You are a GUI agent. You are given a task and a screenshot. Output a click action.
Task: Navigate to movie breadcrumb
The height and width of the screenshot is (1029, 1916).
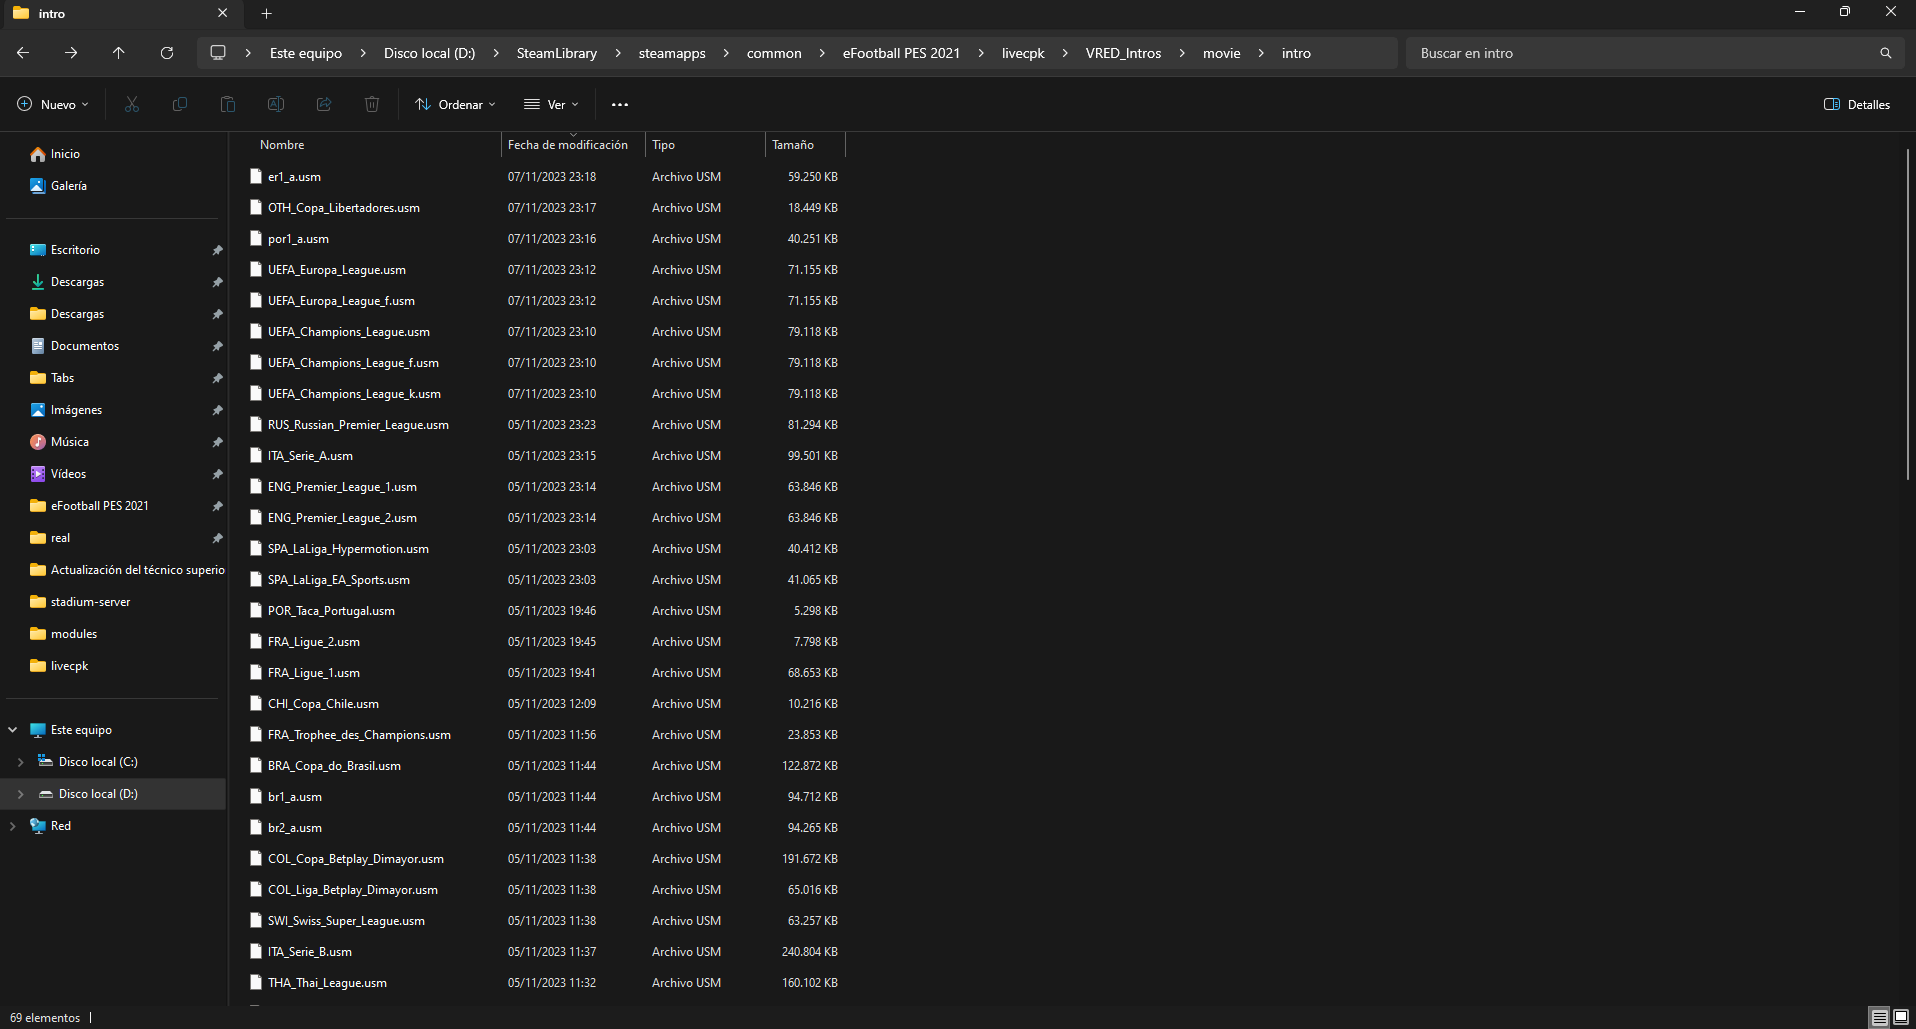coord(1221,53)
